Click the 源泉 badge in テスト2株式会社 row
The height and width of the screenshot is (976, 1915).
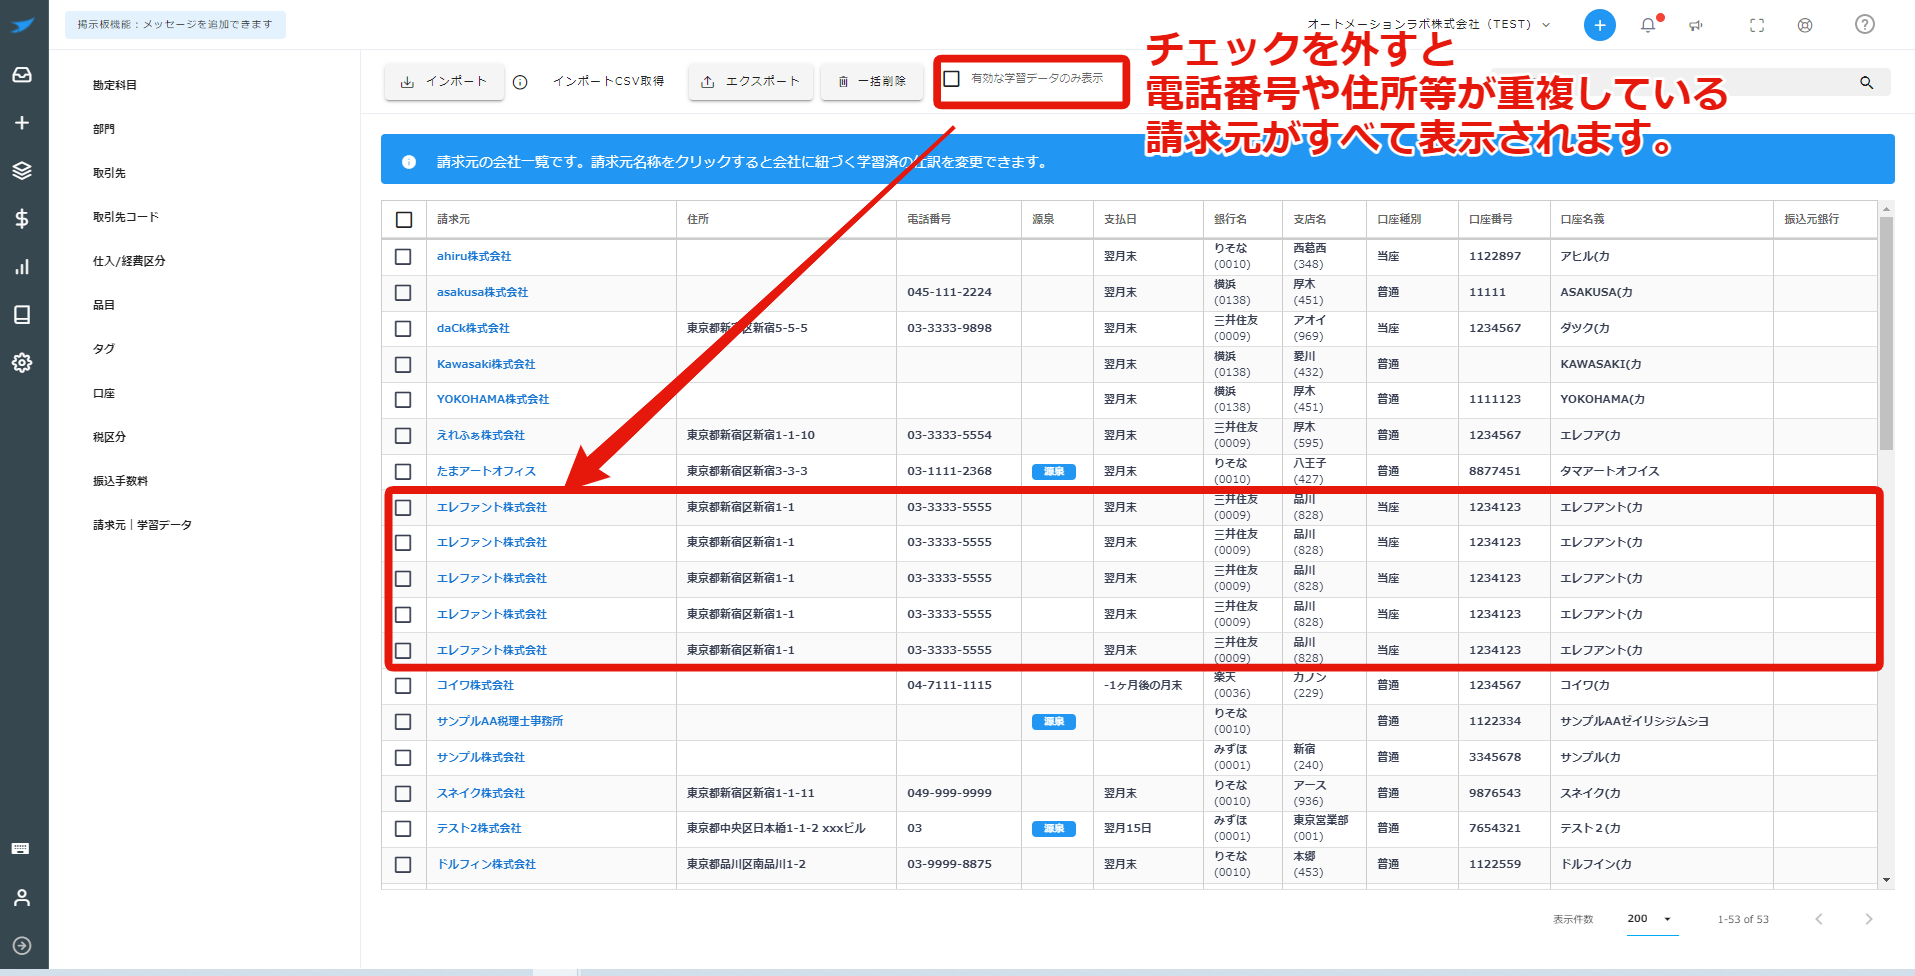pos(1054,829)
